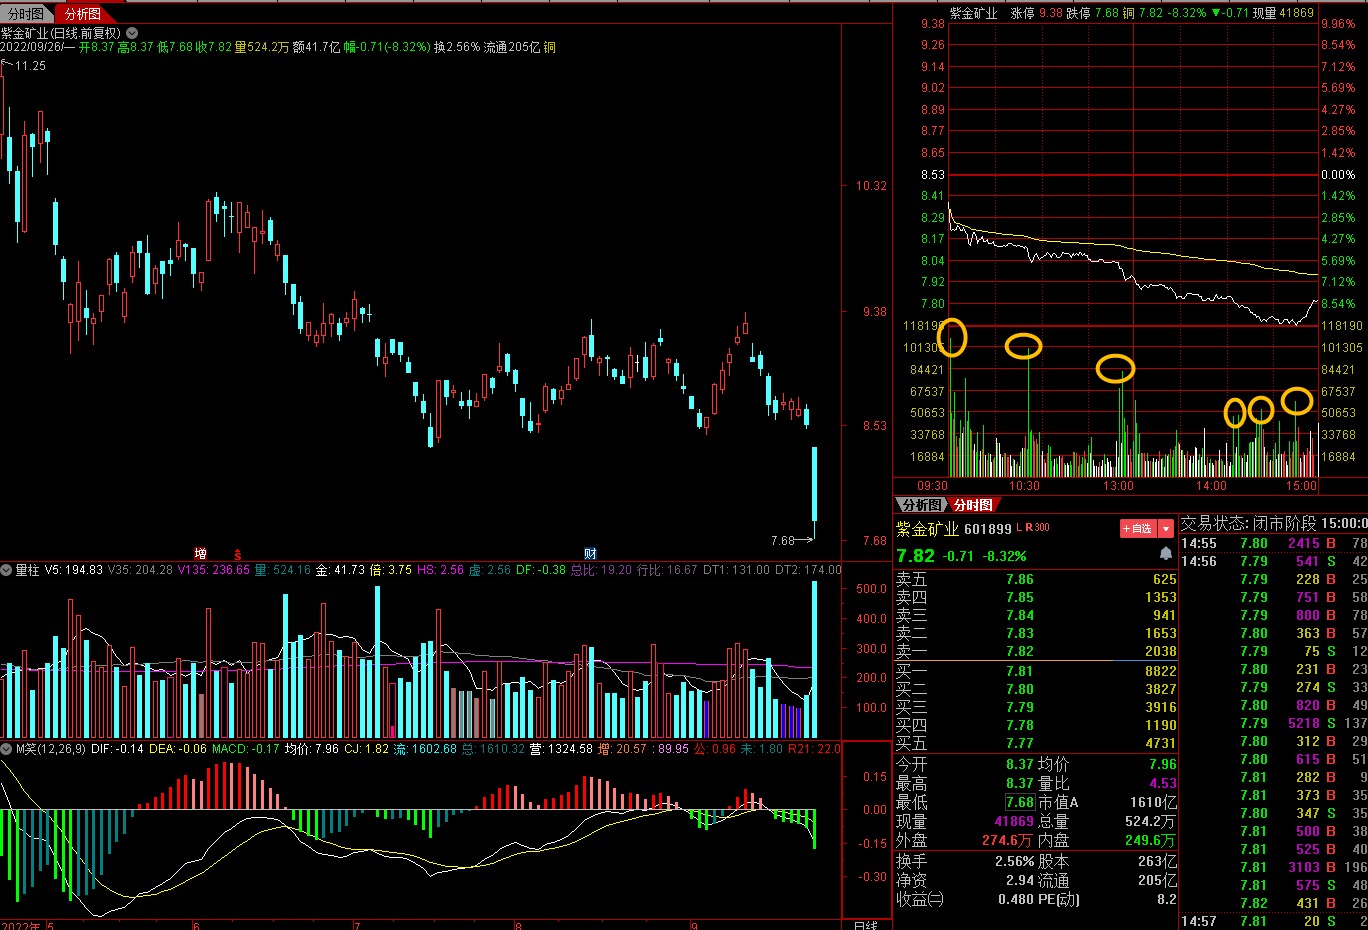Click the L margin-trading indicator beside 601899
1368x930 pixels.
[1019, 527]
